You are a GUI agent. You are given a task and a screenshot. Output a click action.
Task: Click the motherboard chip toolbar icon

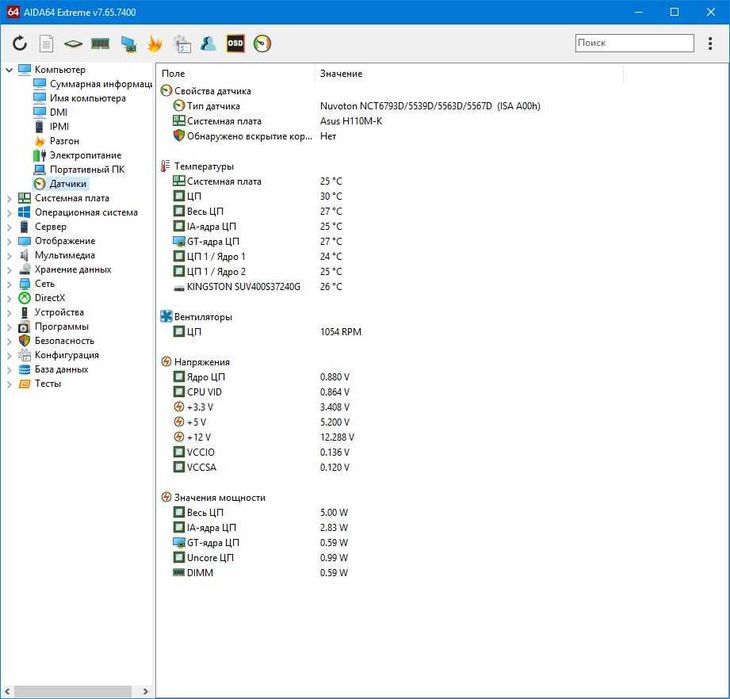pos(73,44)
